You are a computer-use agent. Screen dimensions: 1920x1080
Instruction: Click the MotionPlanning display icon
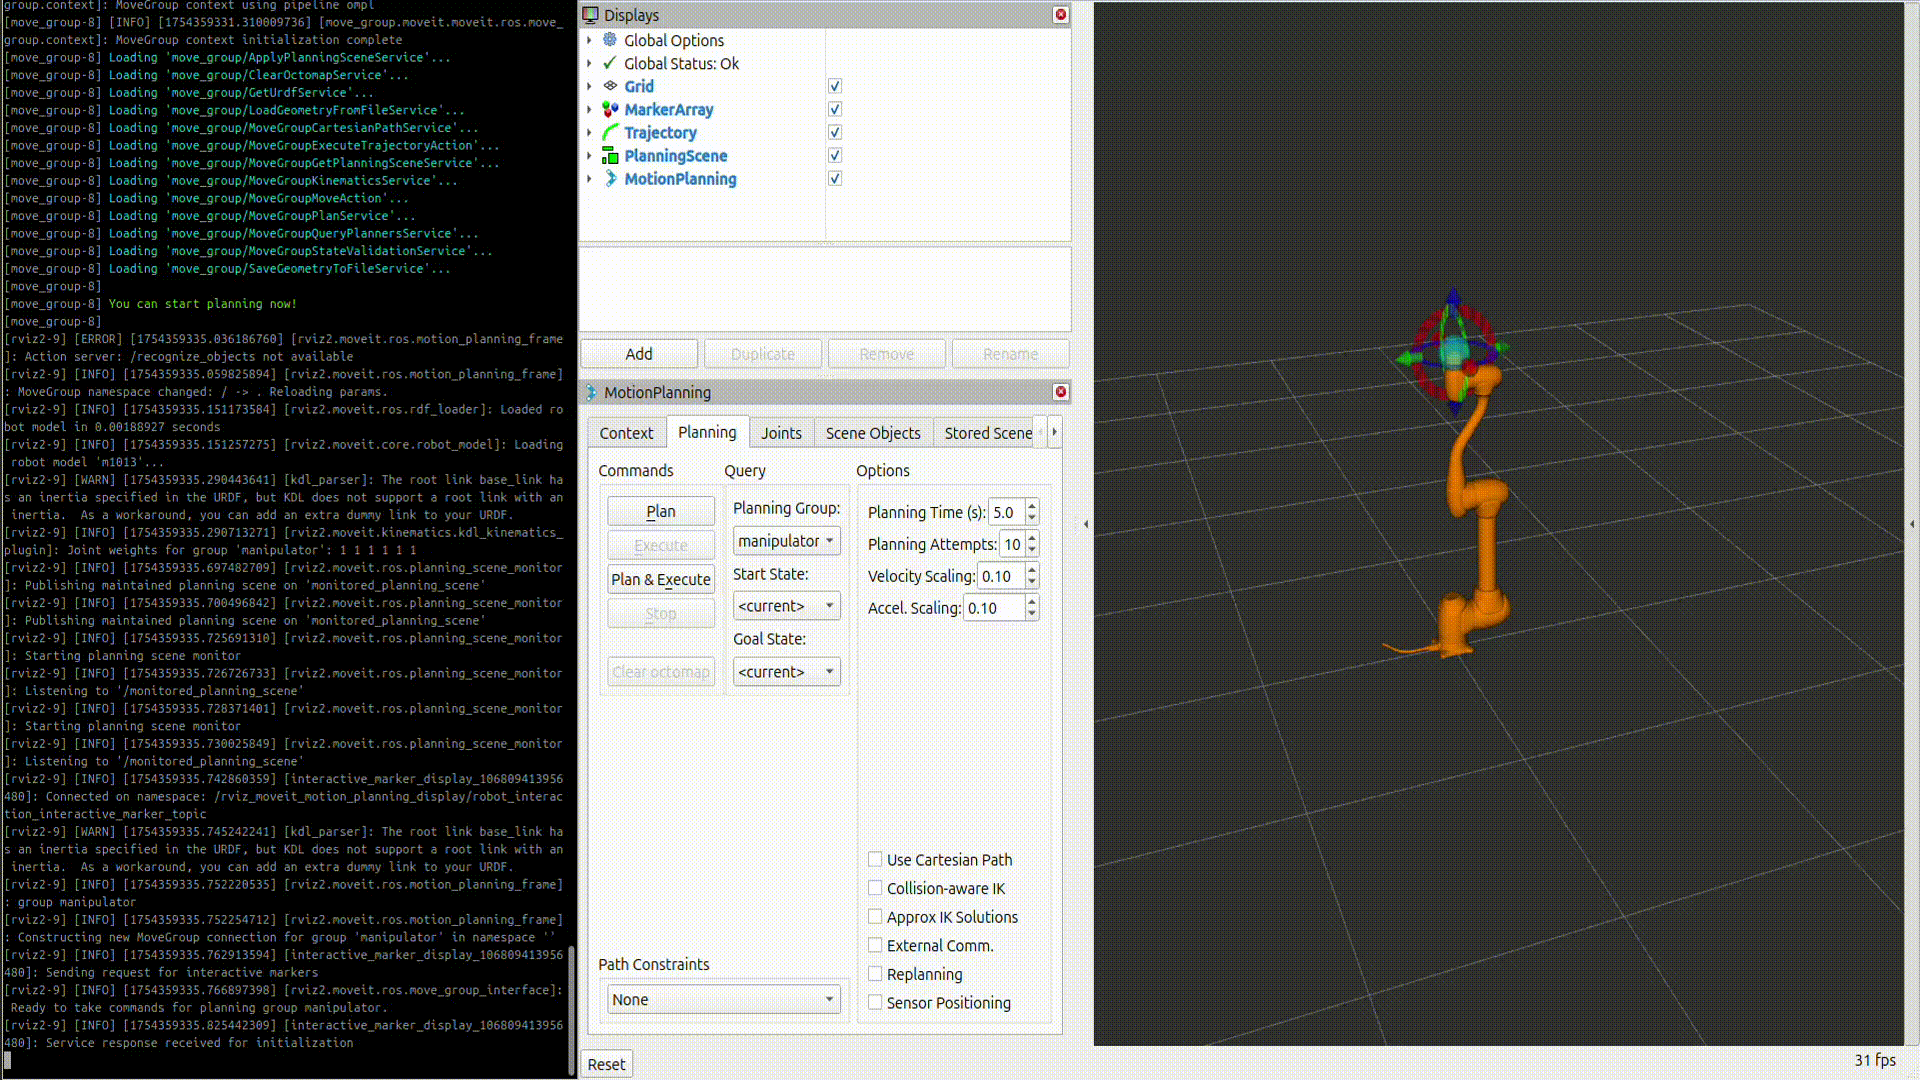tap(610, 178)
